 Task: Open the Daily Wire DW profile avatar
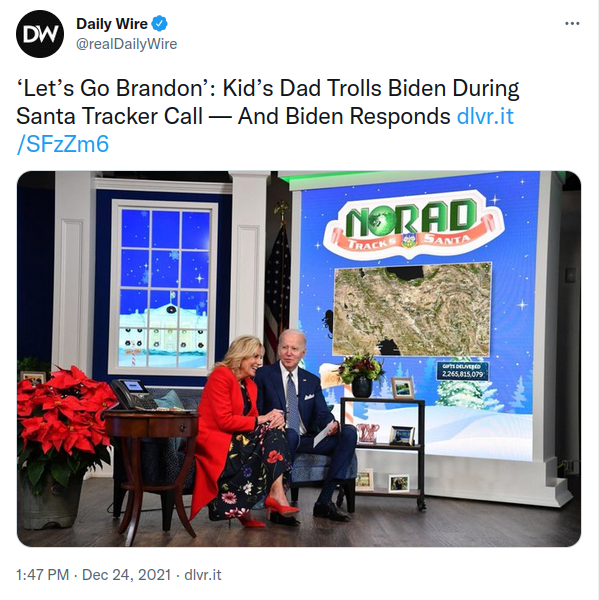click(x=40, y=34)
